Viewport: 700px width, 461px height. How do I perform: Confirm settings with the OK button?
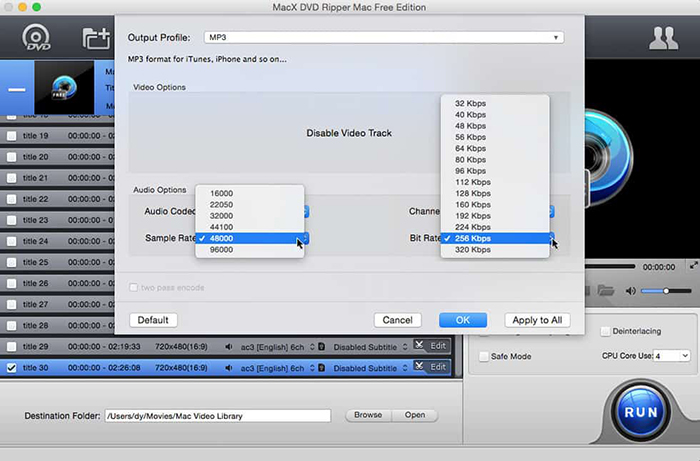click(x=462, y=320)
